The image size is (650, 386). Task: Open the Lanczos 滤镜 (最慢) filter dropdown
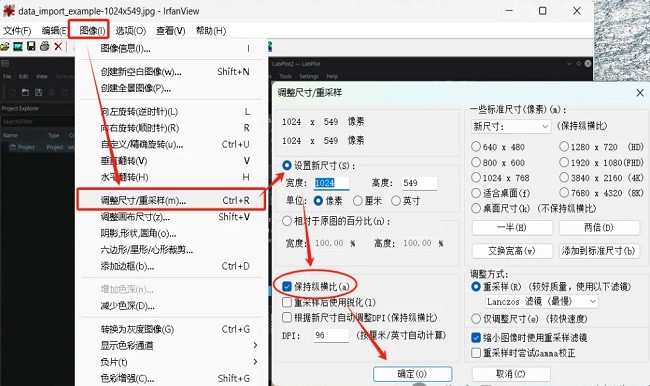542,301
